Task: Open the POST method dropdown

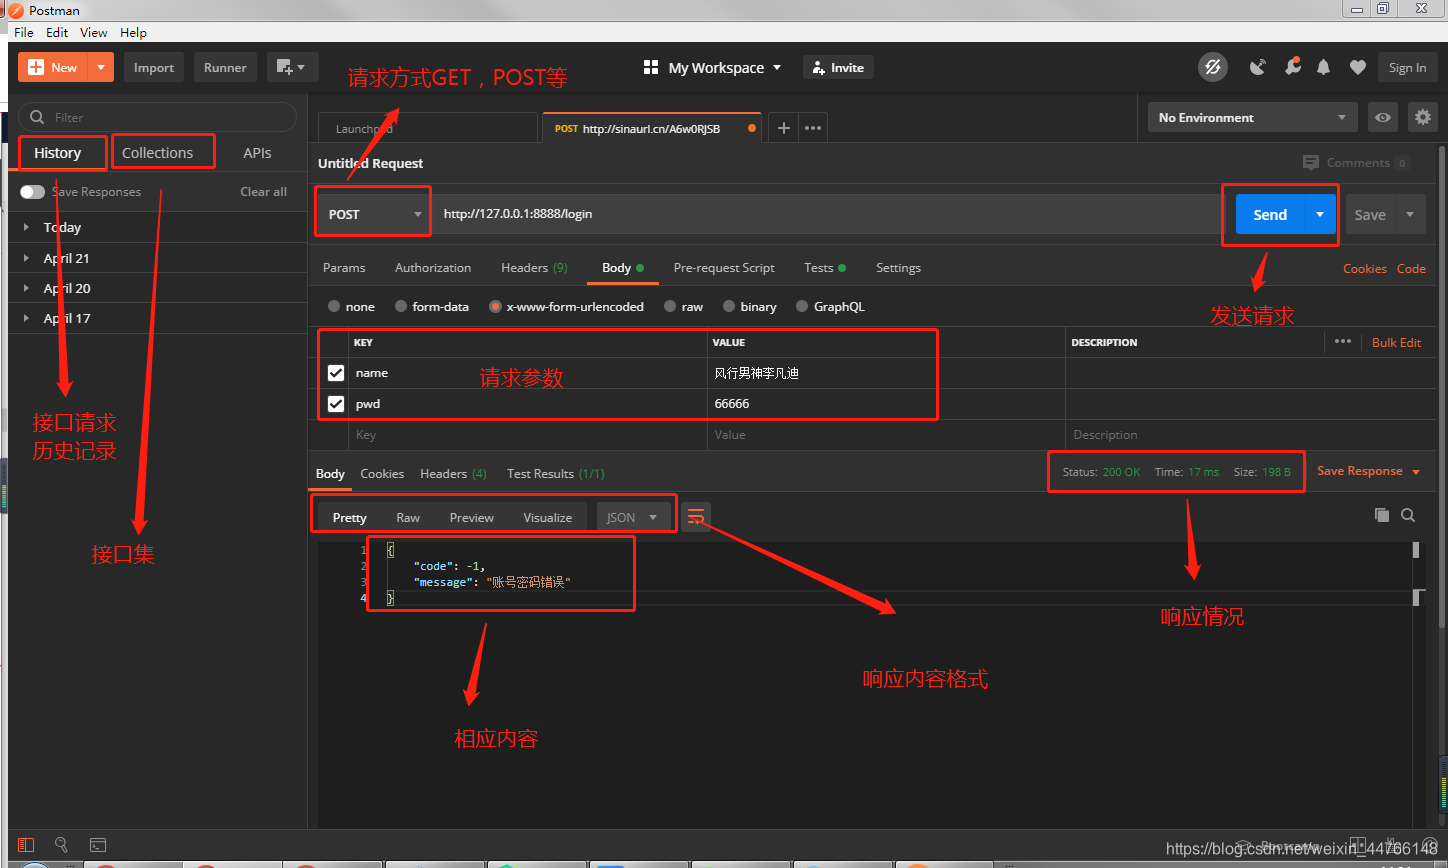Action: pos(374,214)
